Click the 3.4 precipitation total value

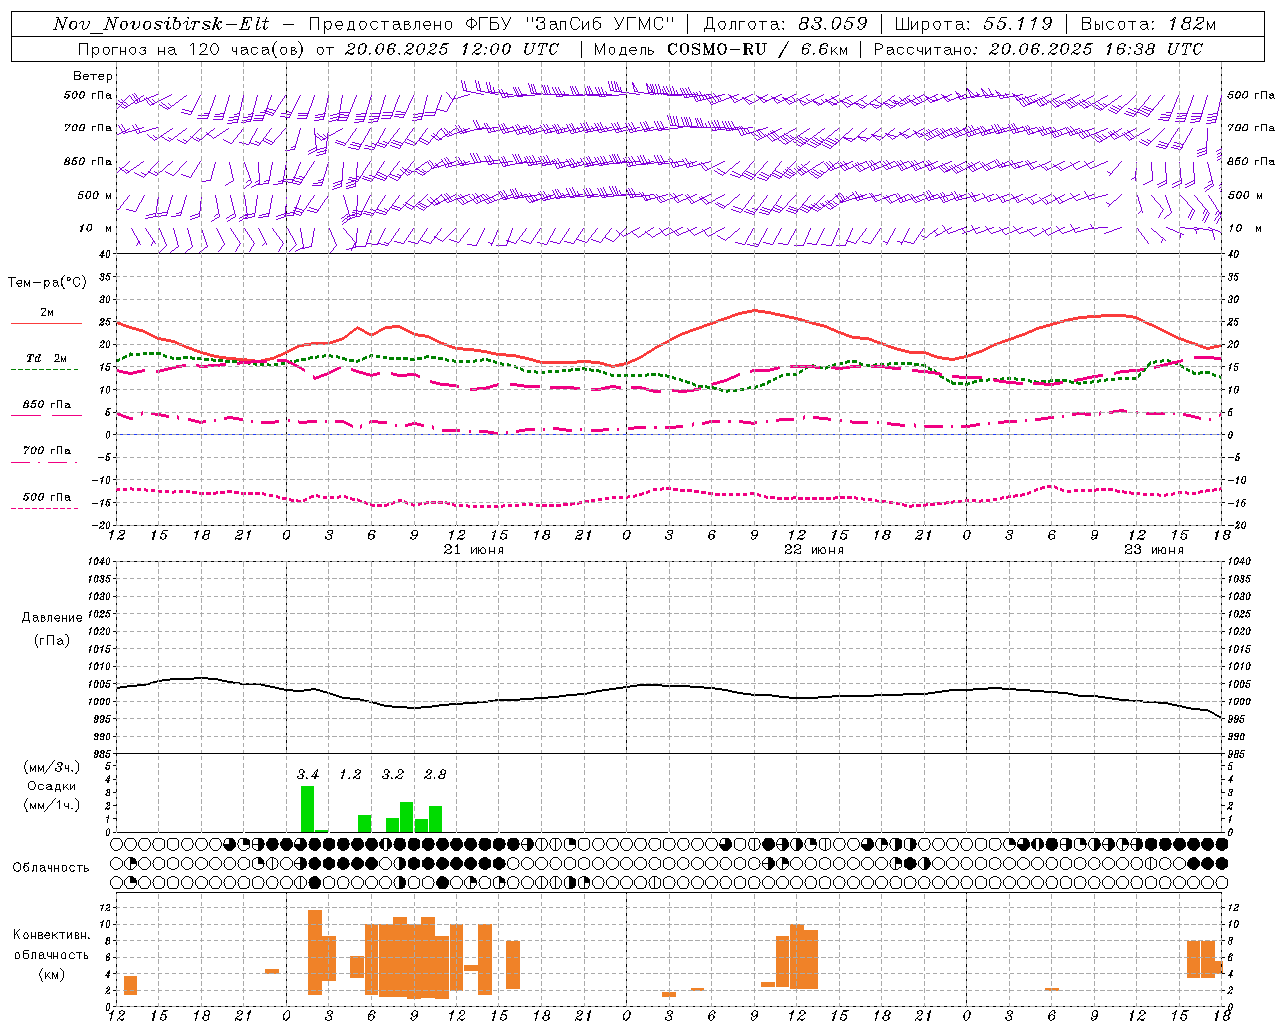pos(308,775)
